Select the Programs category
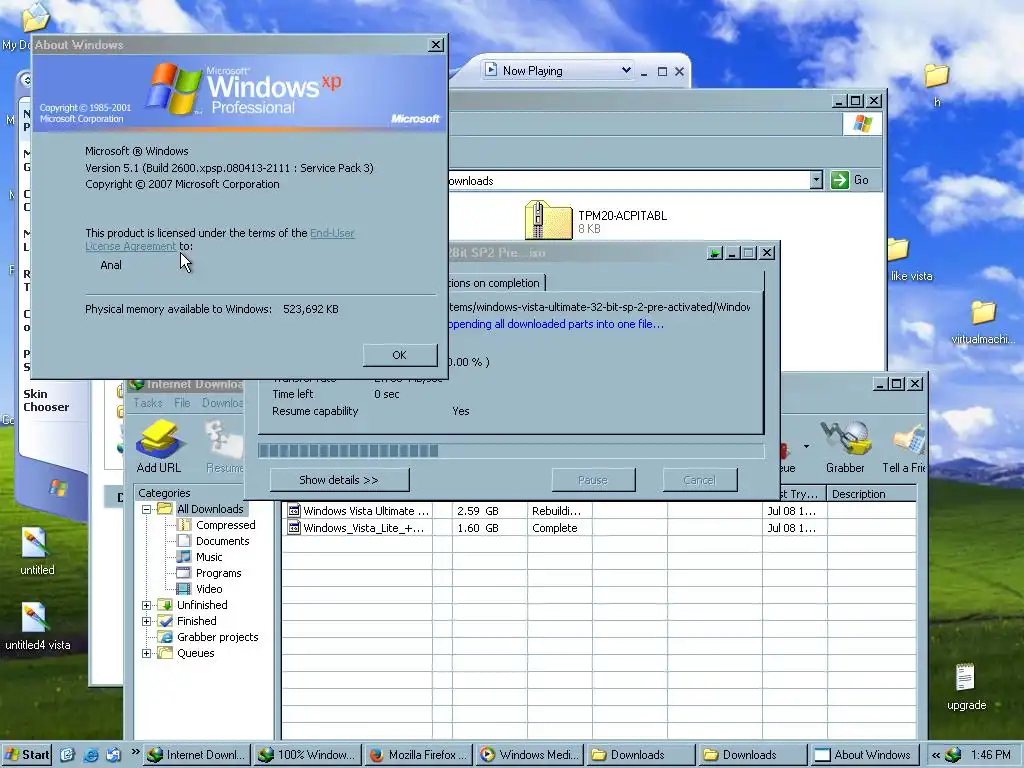 pyautogui.click(x=218, y=573)
